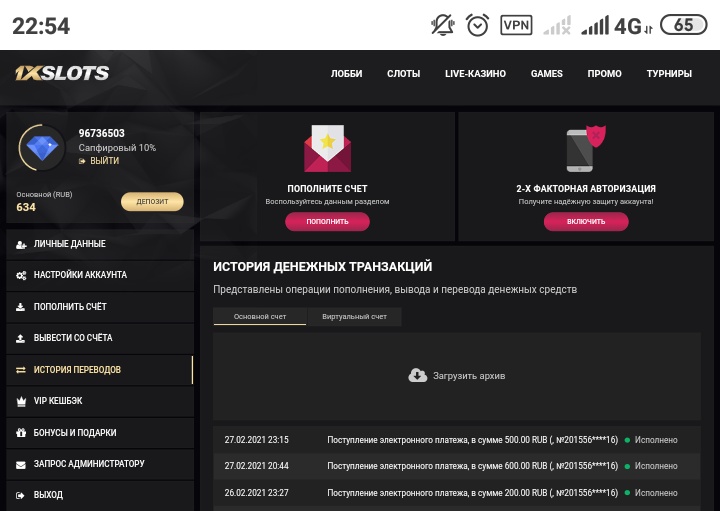Click Исполнено status for 600.00 RUB payment
Screen dimensions: 720x511
coord(656,466)
